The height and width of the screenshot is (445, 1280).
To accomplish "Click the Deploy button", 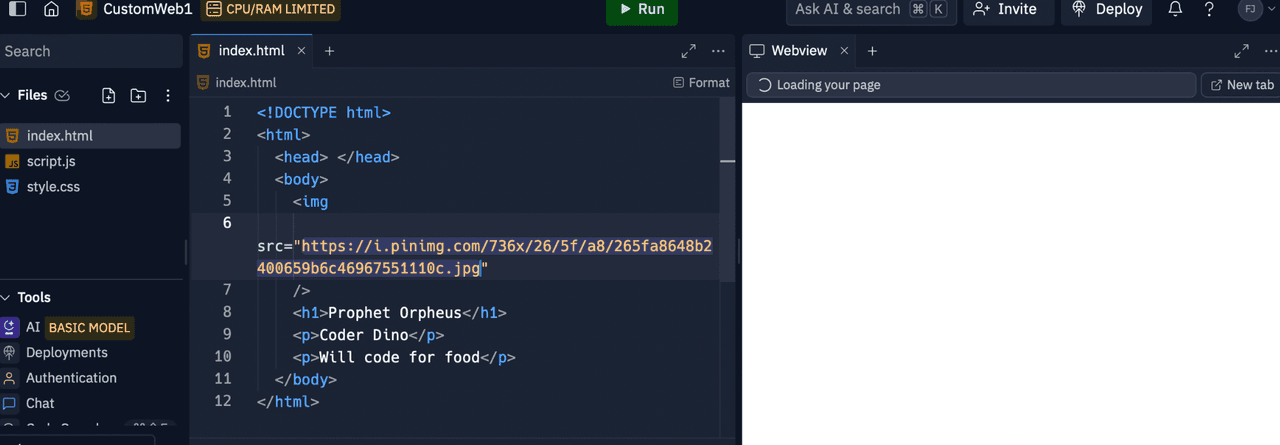I will coord(1107,9).
